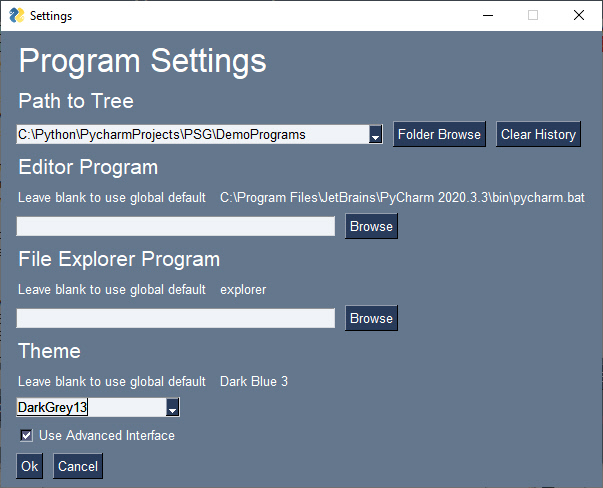Click the Python logo in the title bar
Image resolution: width=603 pixels, height=488 pixels.
16,15
